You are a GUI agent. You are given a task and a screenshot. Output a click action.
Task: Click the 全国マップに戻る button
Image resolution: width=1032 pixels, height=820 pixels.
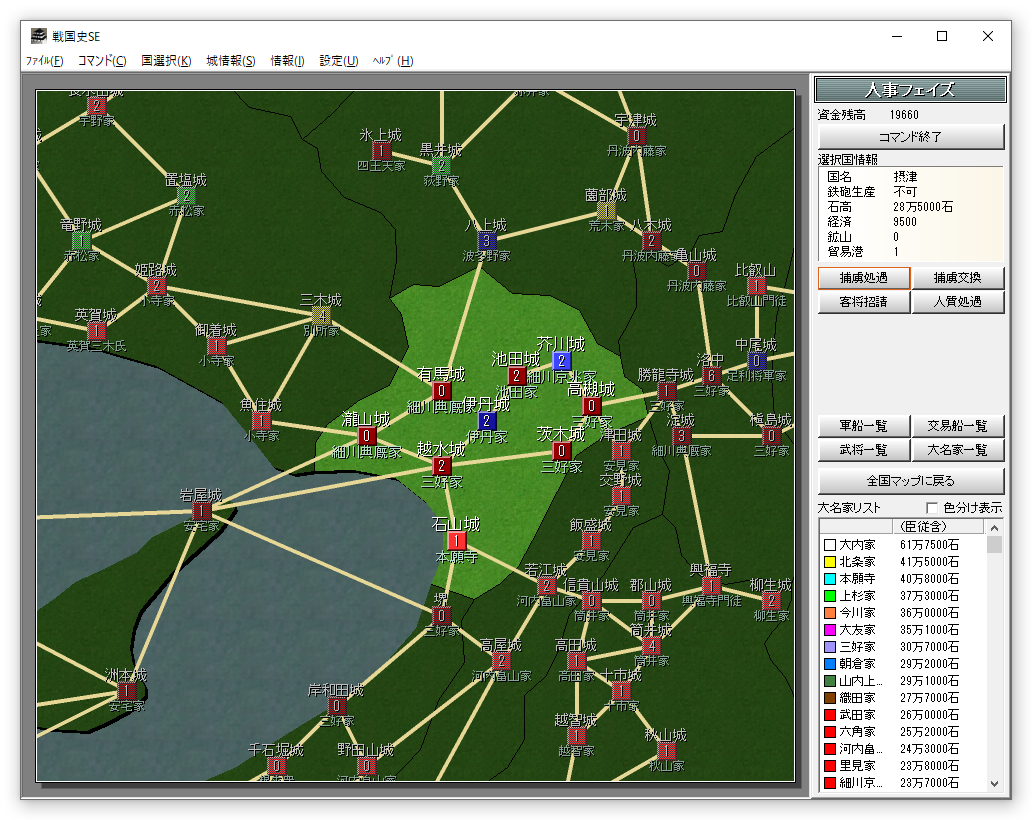910,481
